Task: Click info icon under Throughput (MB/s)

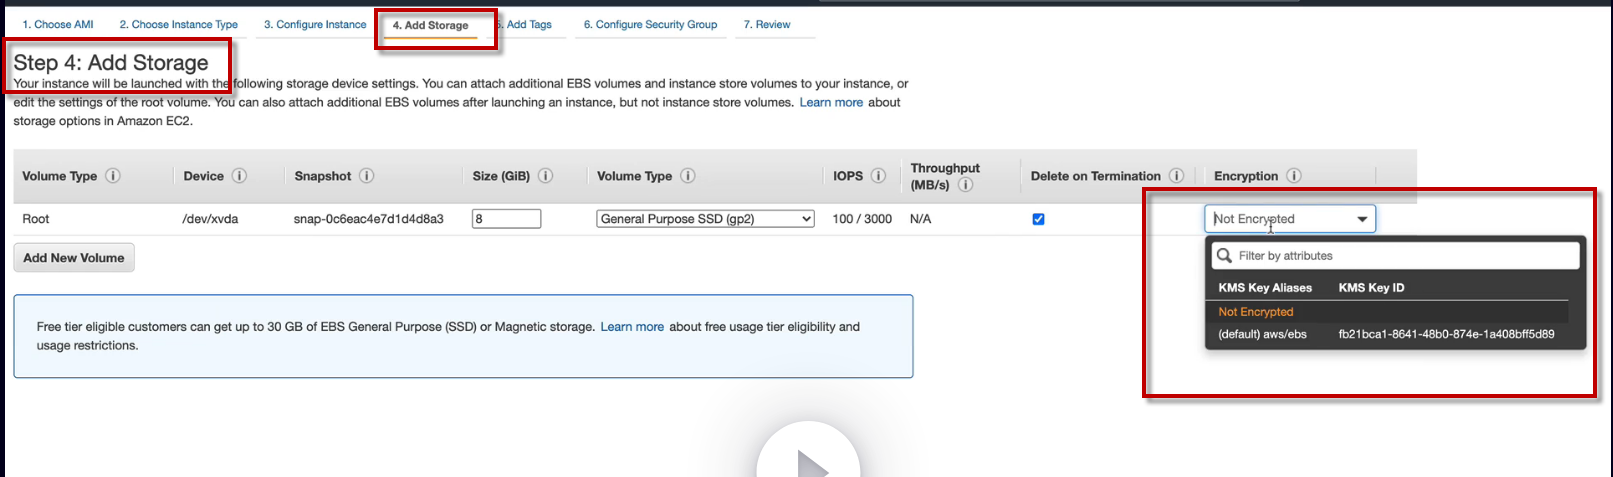Action: (x=965, y=185)
